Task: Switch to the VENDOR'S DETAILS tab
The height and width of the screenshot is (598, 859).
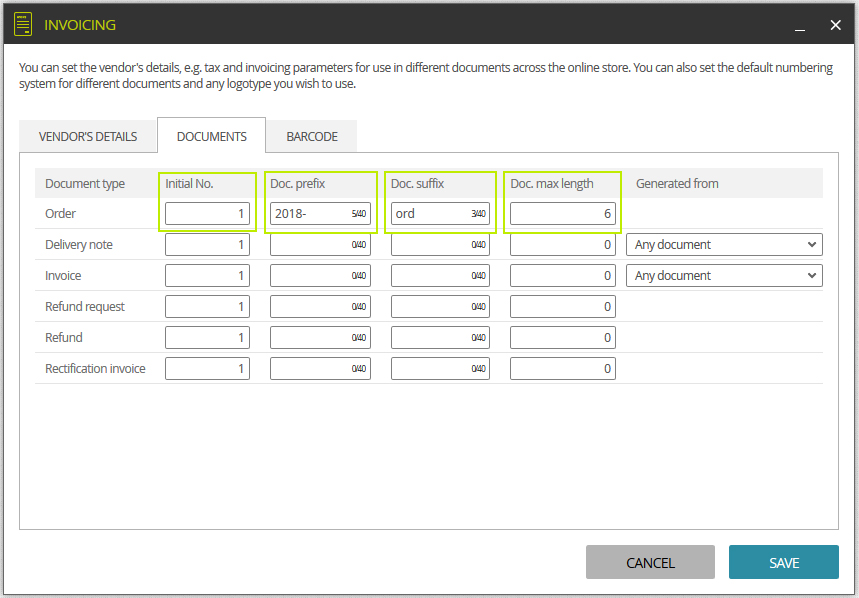Action: (x=87, y=136)
